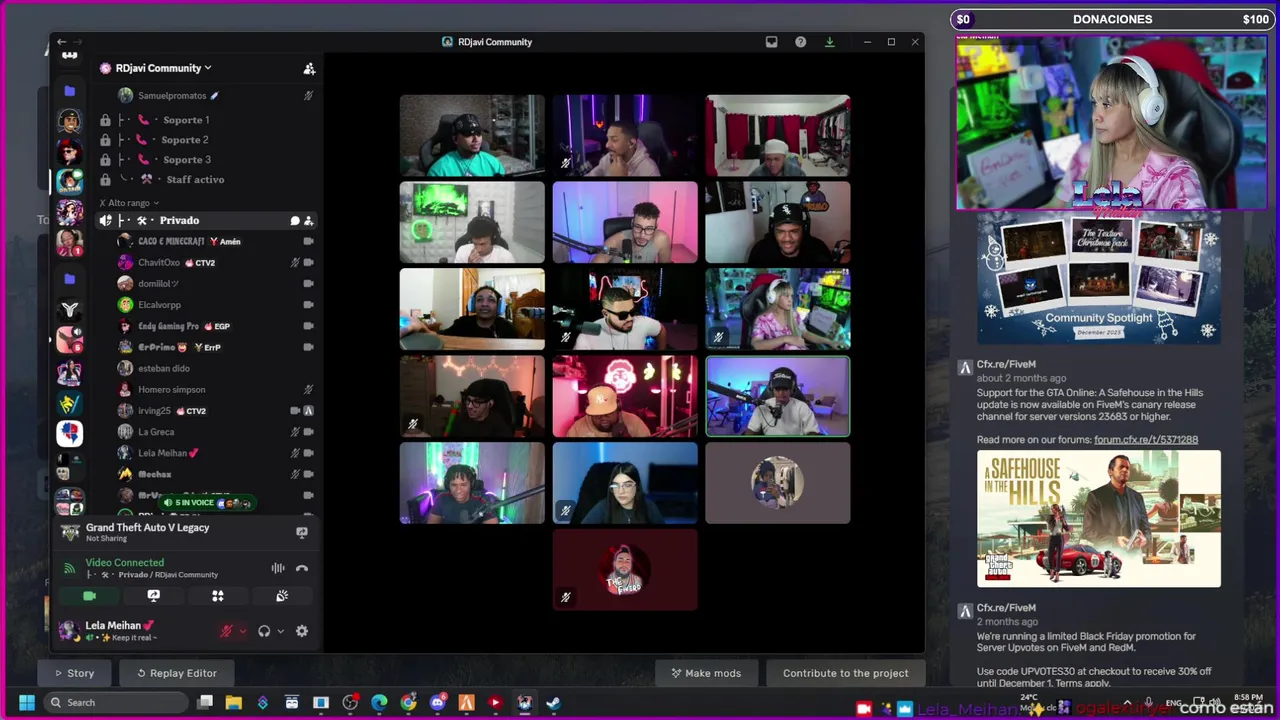The image size is (1280, 720).
Task: Click the Cfx.re/FiveM avatar icon on first post
Action: 964,368
